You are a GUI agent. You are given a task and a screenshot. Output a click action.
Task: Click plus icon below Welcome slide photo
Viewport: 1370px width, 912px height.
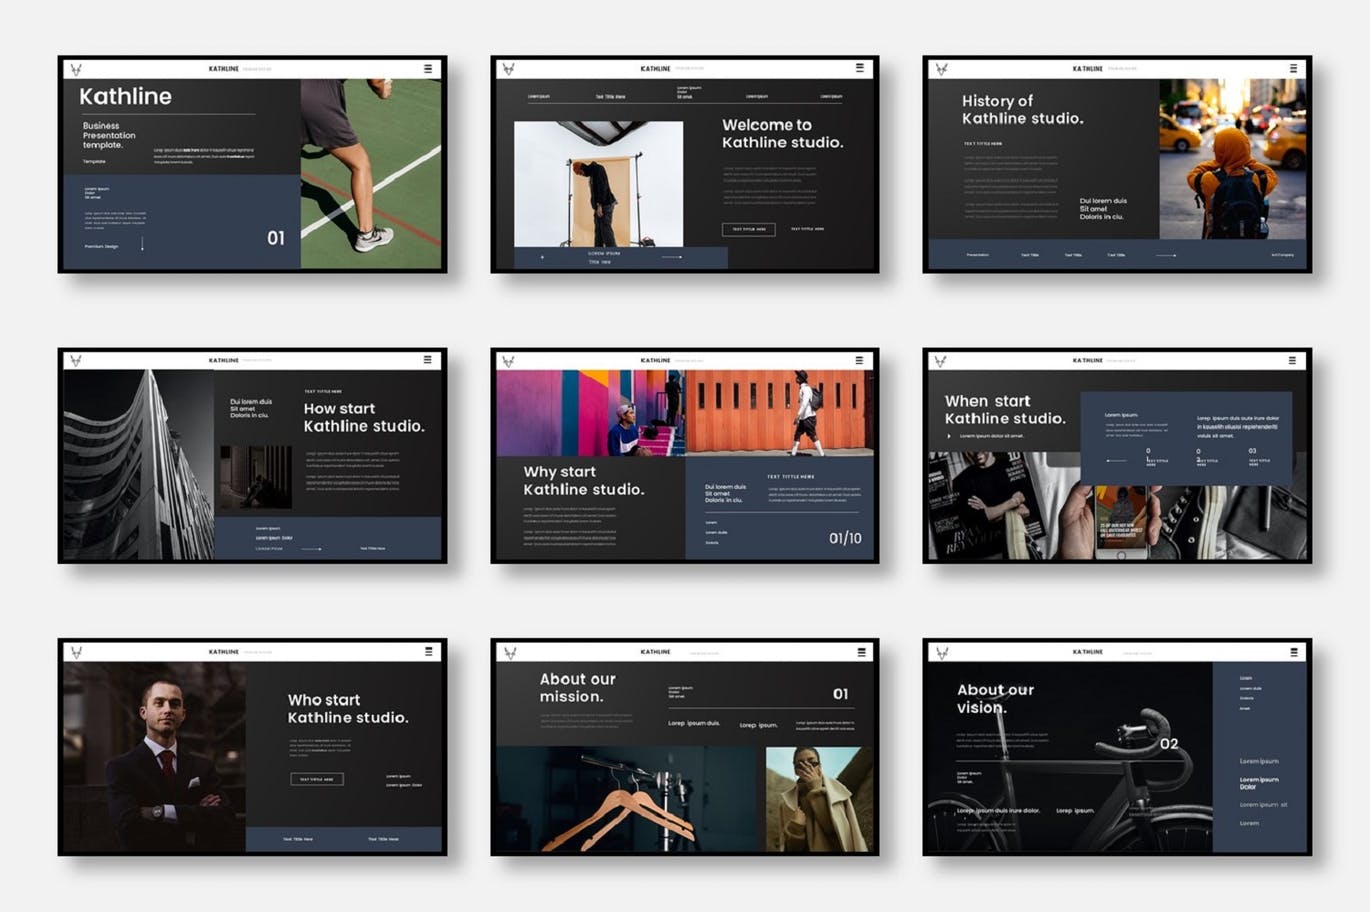tap(542, 257)
